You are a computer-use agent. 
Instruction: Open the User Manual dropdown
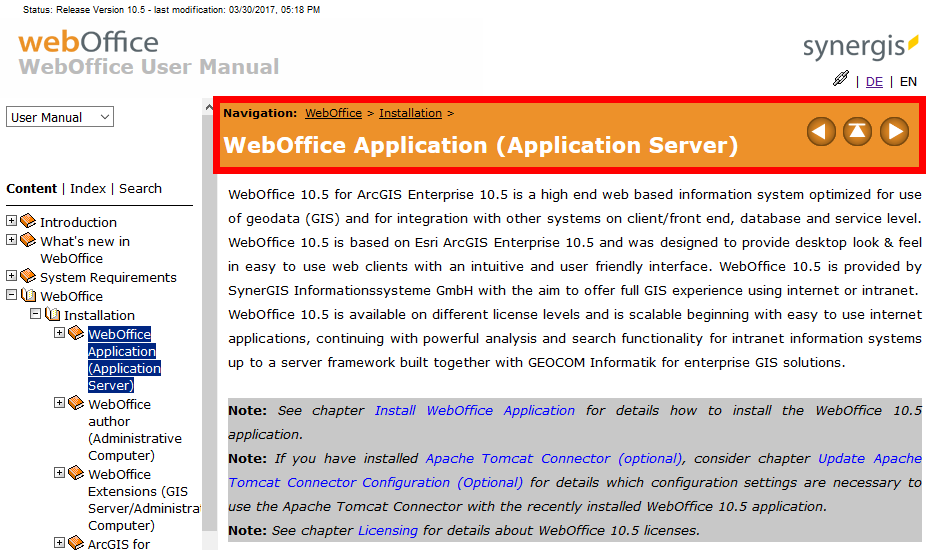point(59,117)
